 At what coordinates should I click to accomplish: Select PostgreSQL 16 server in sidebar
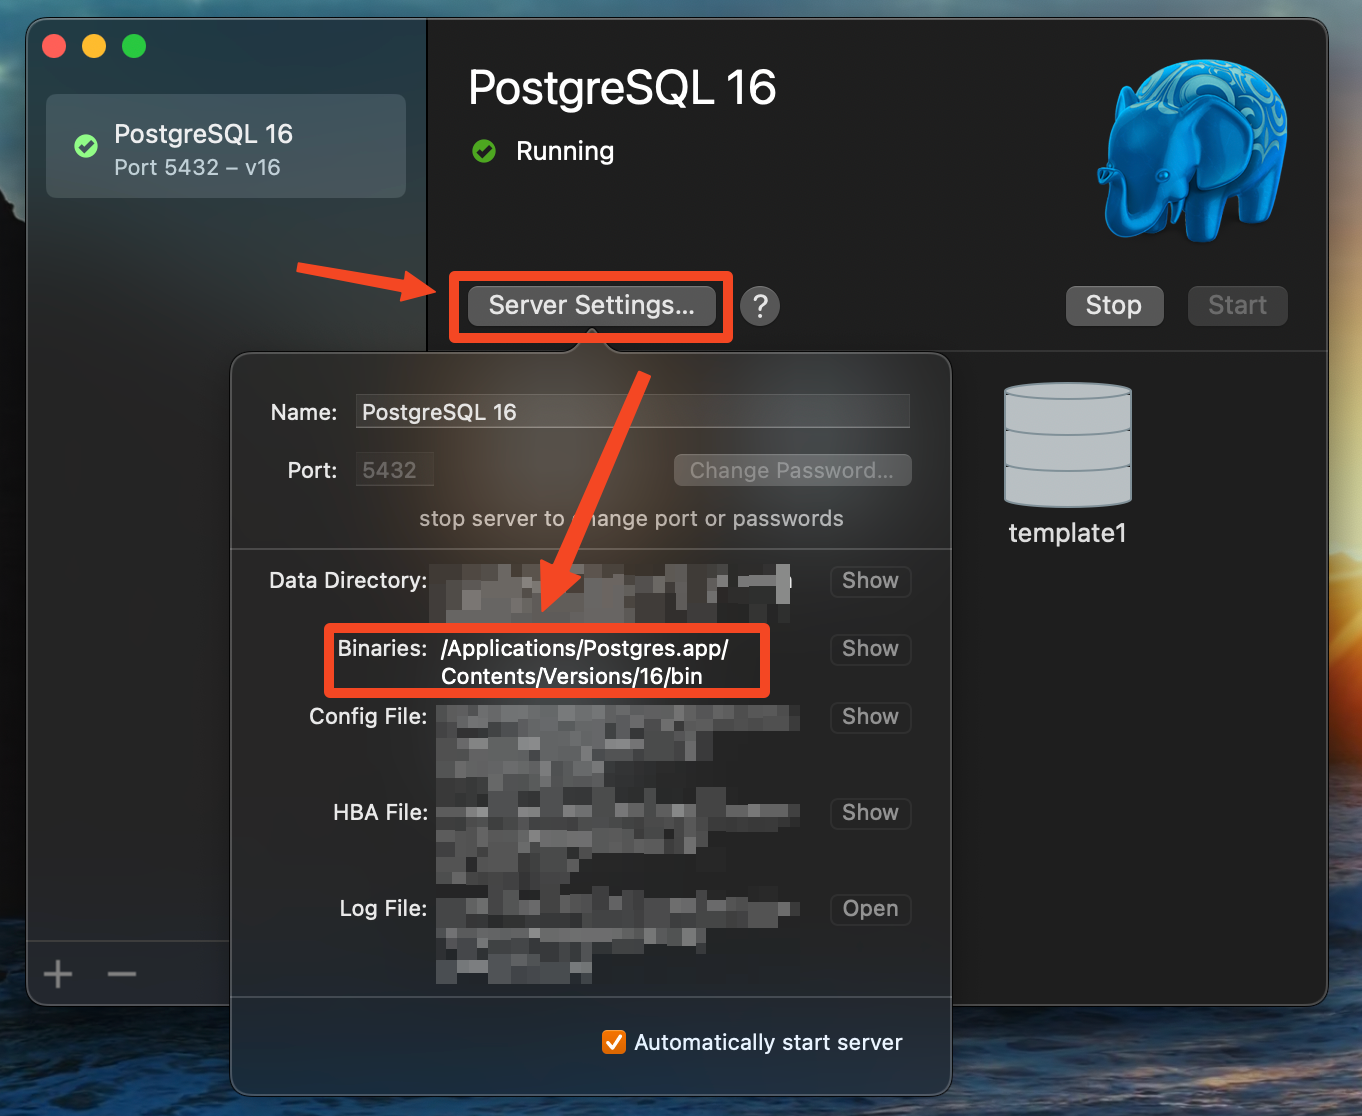point(226,146)
